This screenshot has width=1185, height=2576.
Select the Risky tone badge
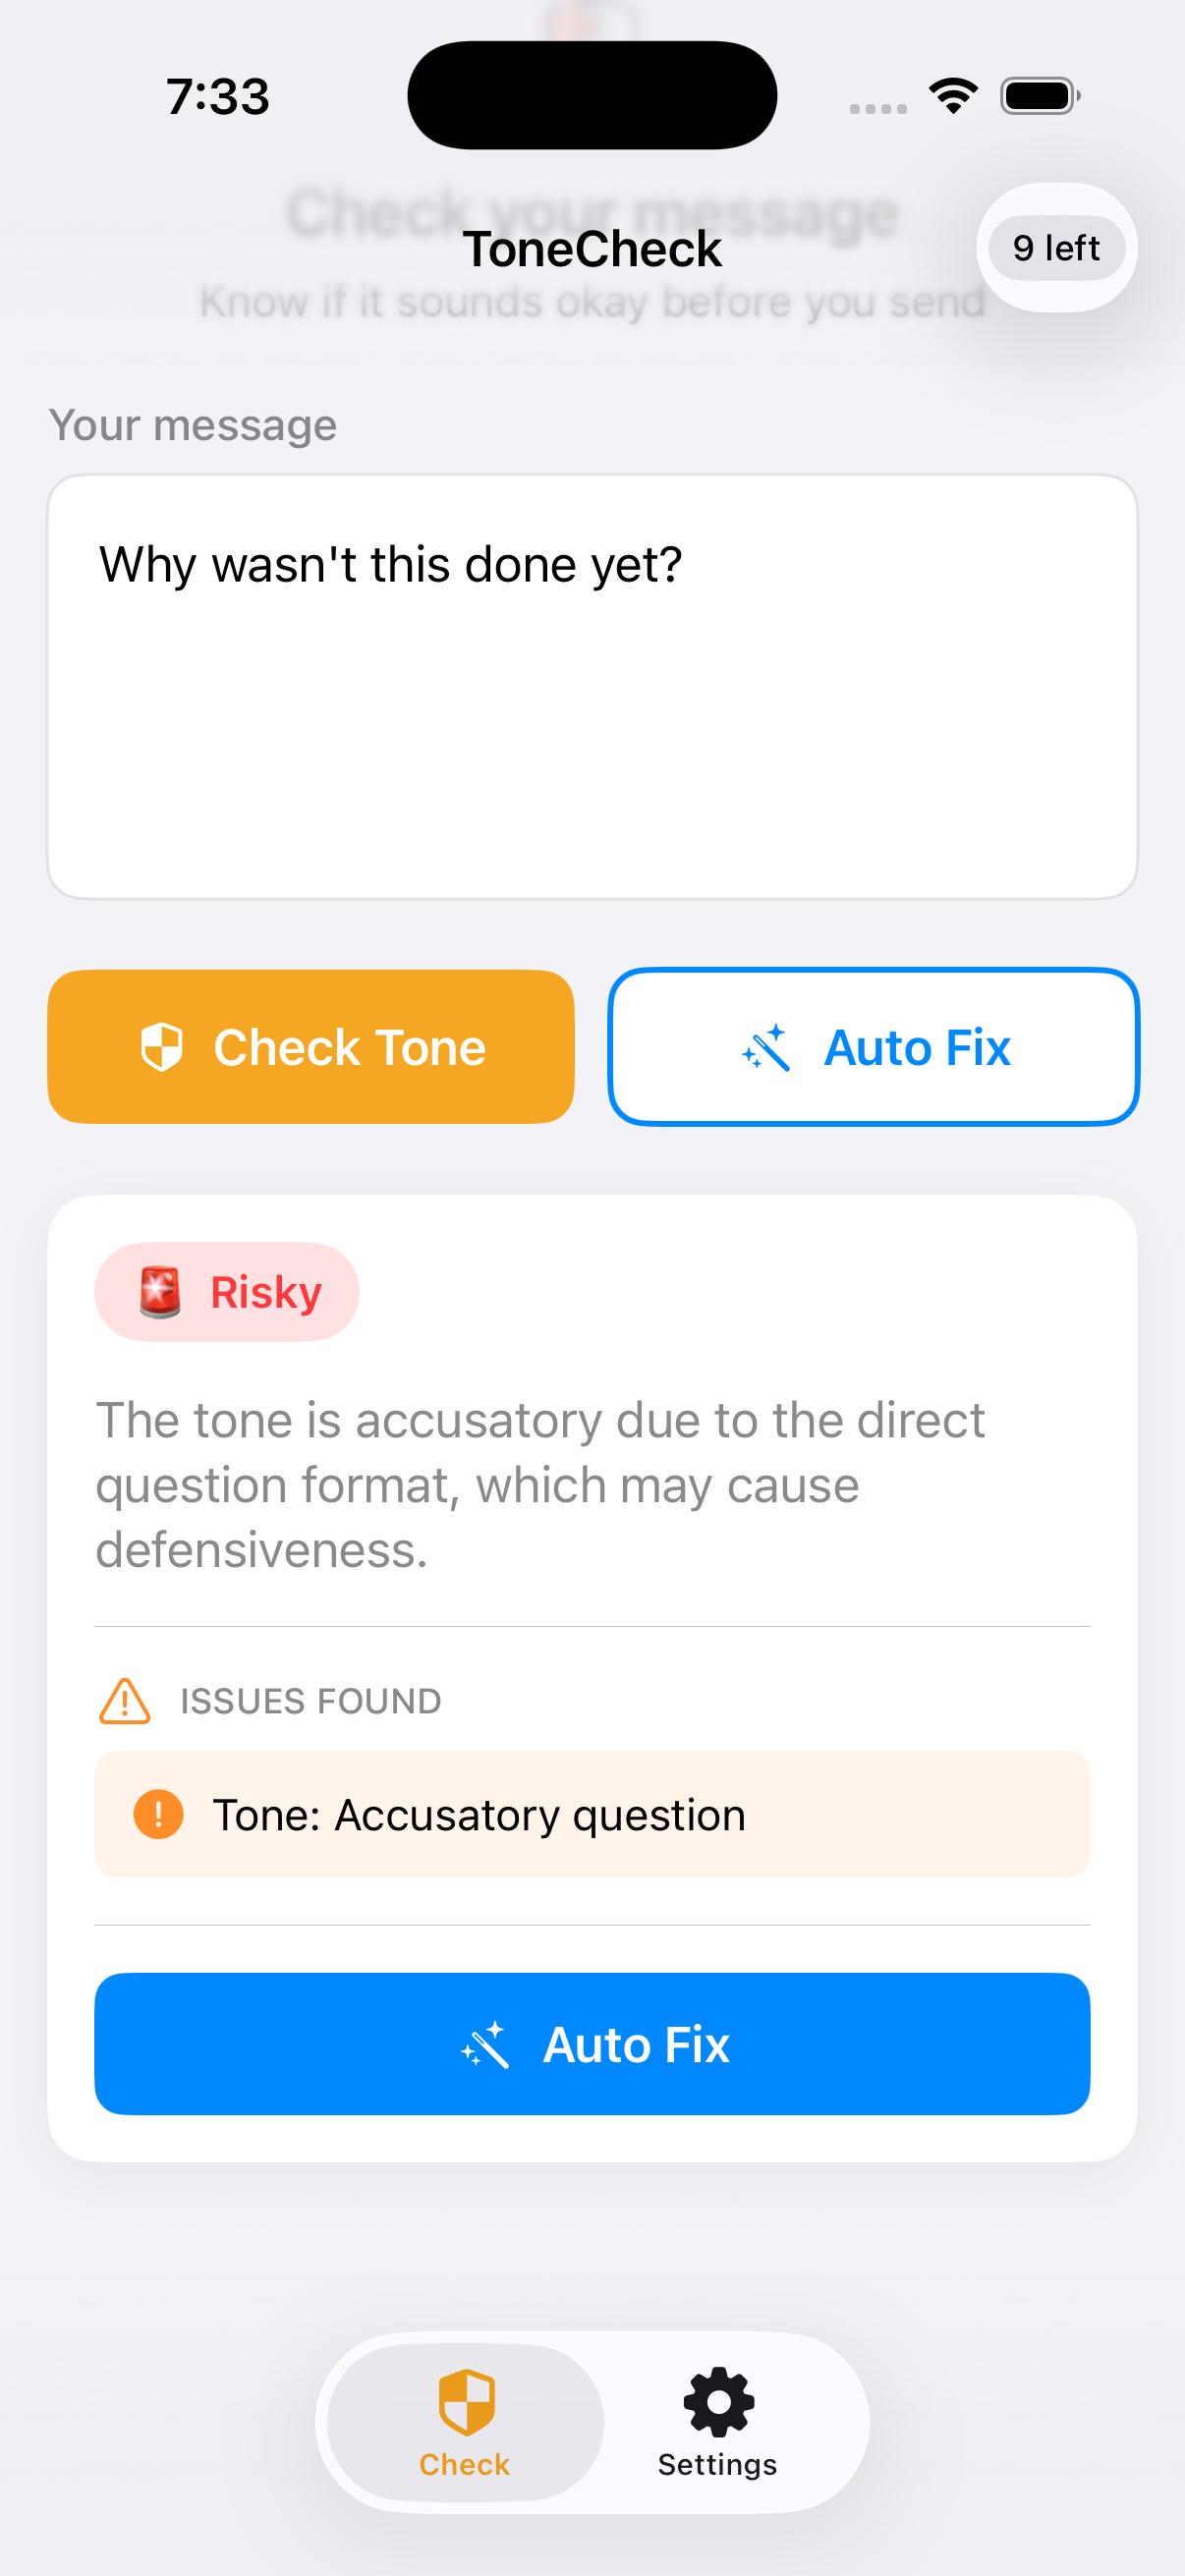(x=227, y=1291)
